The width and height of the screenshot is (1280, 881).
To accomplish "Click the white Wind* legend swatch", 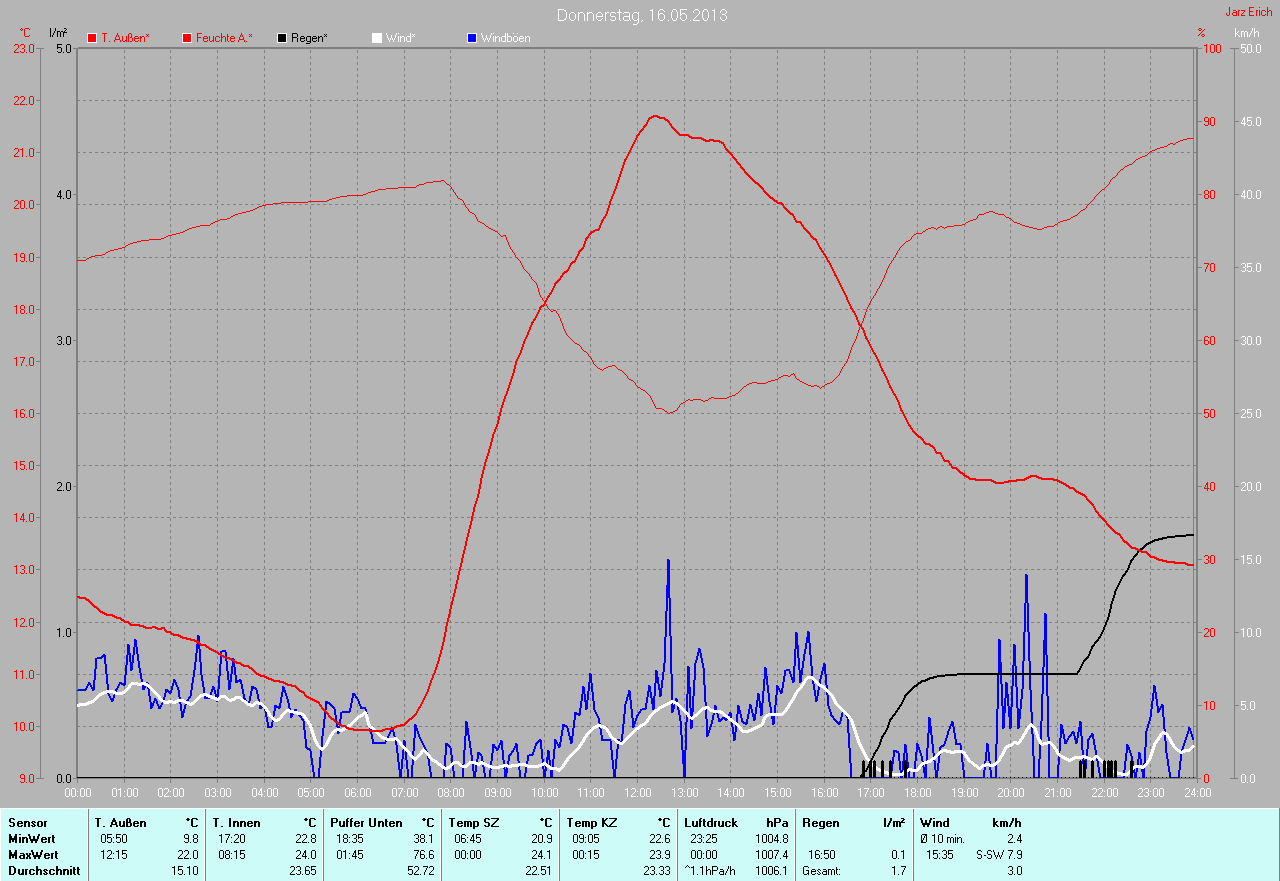I will click(377, 38).
